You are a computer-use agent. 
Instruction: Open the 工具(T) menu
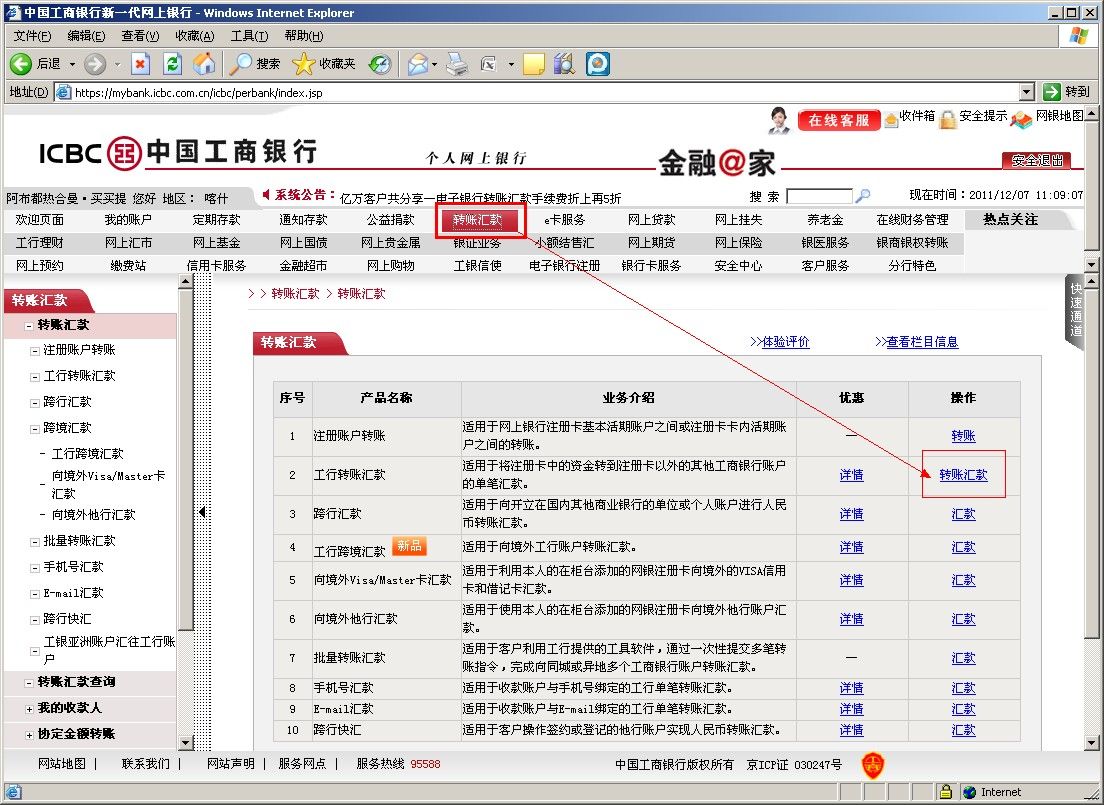point(249,36)
